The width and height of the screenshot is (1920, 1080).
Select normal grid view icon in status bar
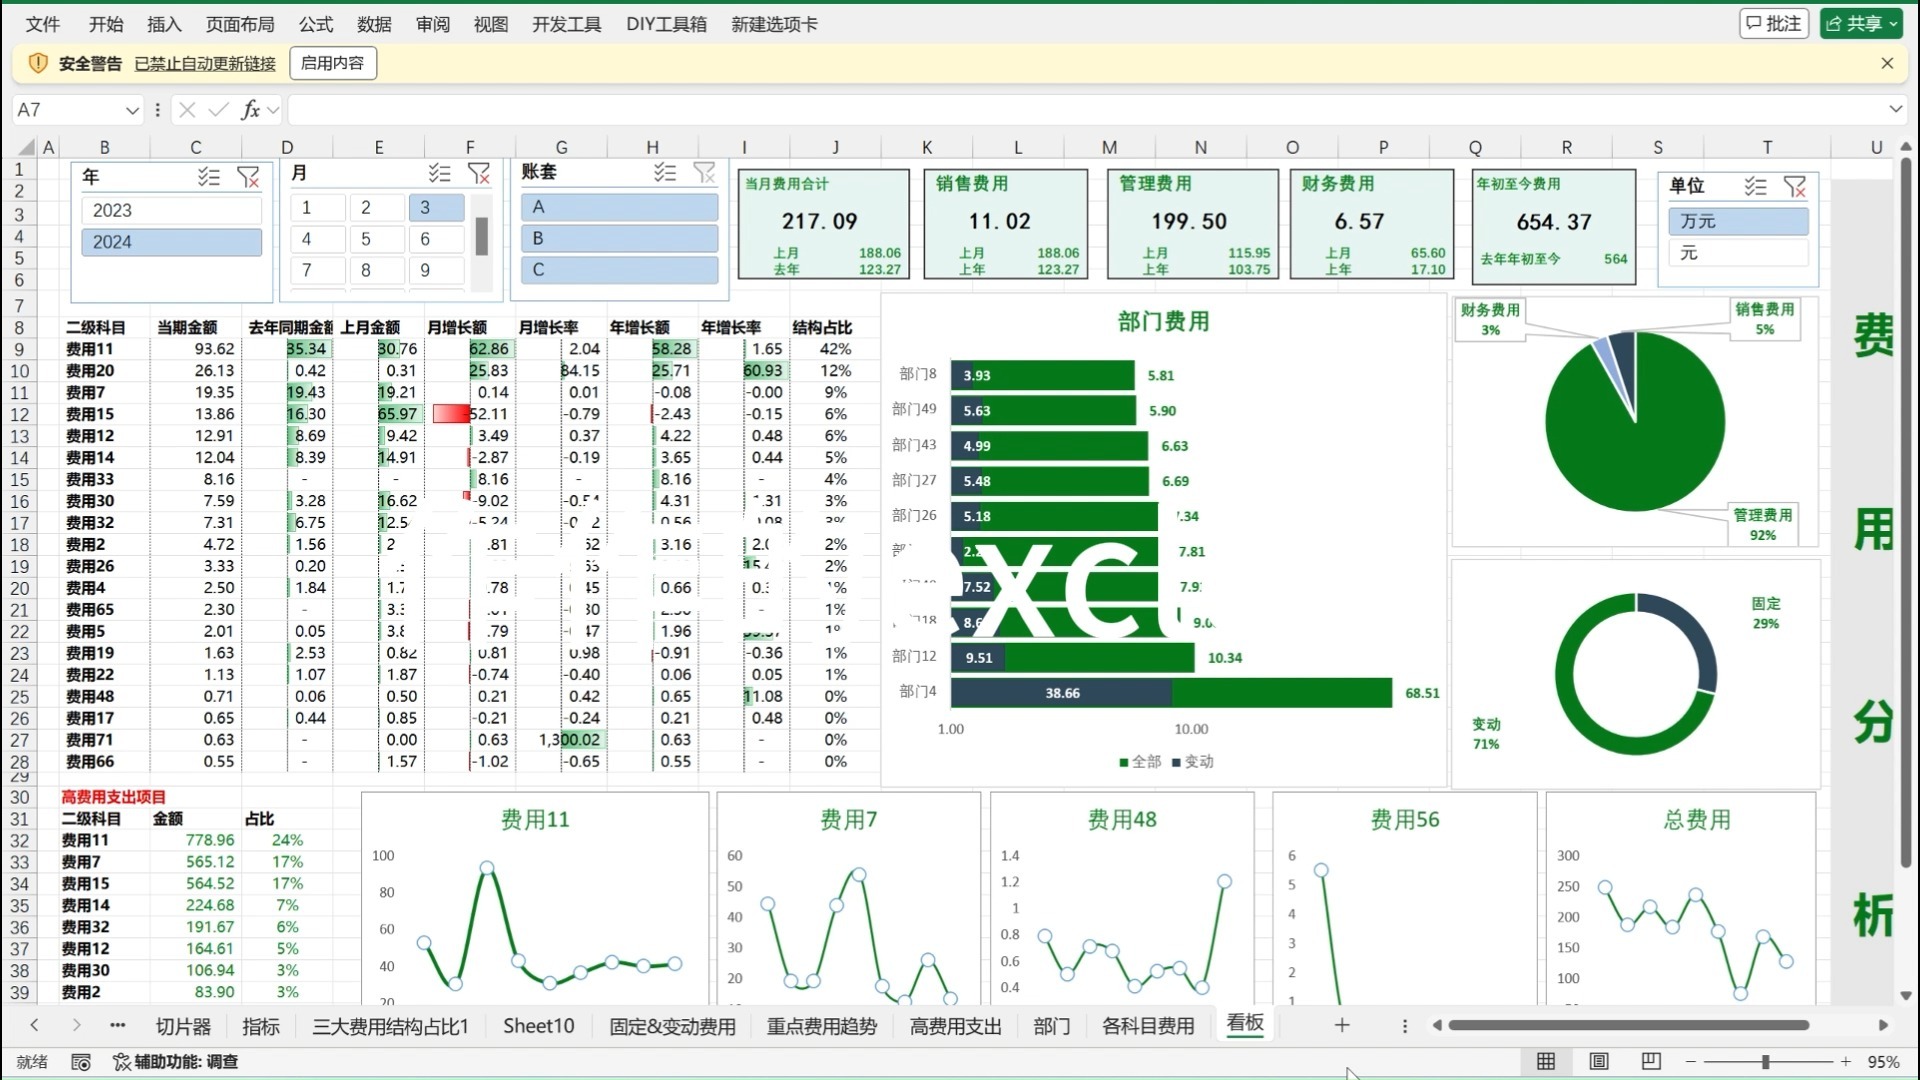[x=1545, y=1062]
